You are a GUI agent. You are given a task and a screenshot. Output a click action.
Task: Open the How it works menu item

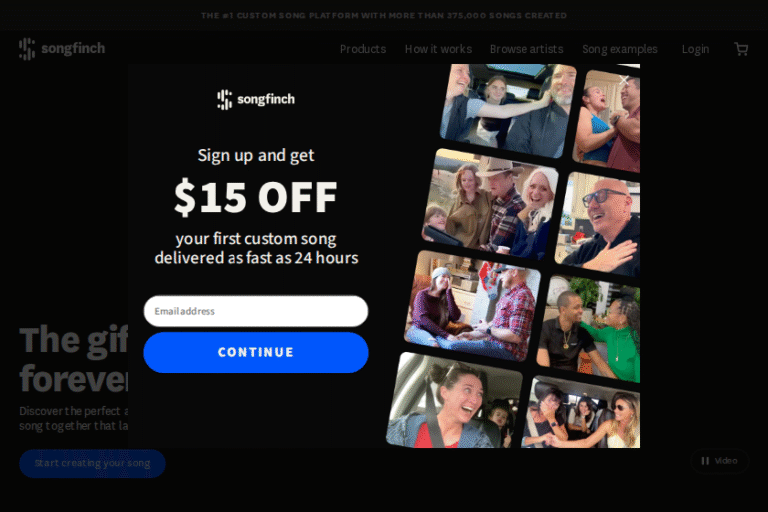(438, 49)
